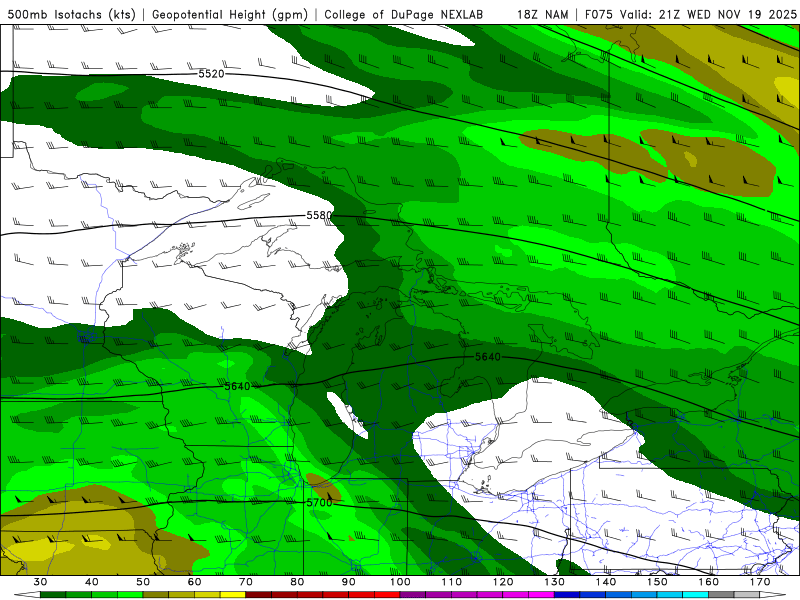Click the 5520 height contour label

pos(211,74)
